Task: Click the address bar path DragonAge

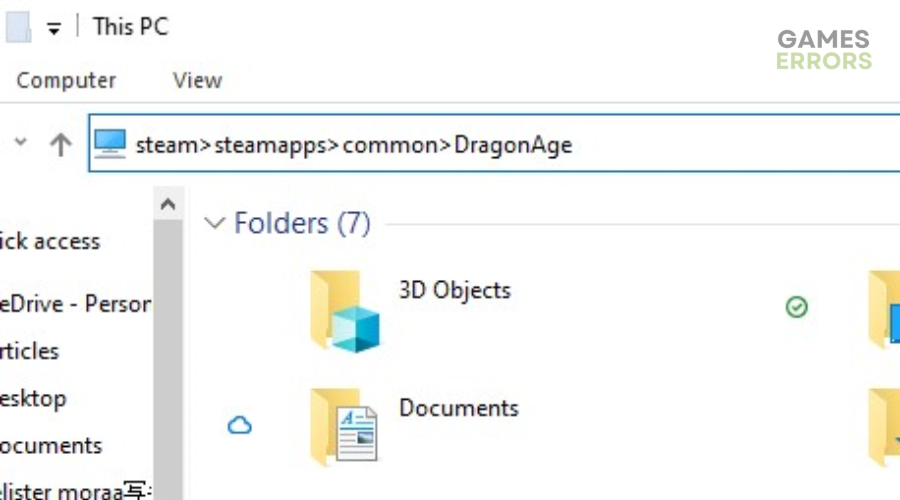Action: pyautogui.click(x=513, y=145)
